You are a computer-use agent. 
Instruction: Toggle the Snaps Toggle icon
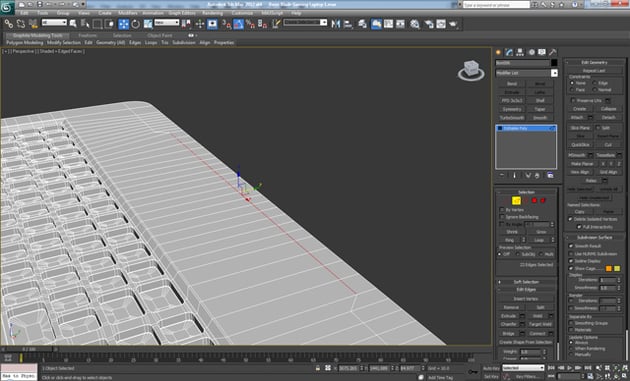pos(227,24)
